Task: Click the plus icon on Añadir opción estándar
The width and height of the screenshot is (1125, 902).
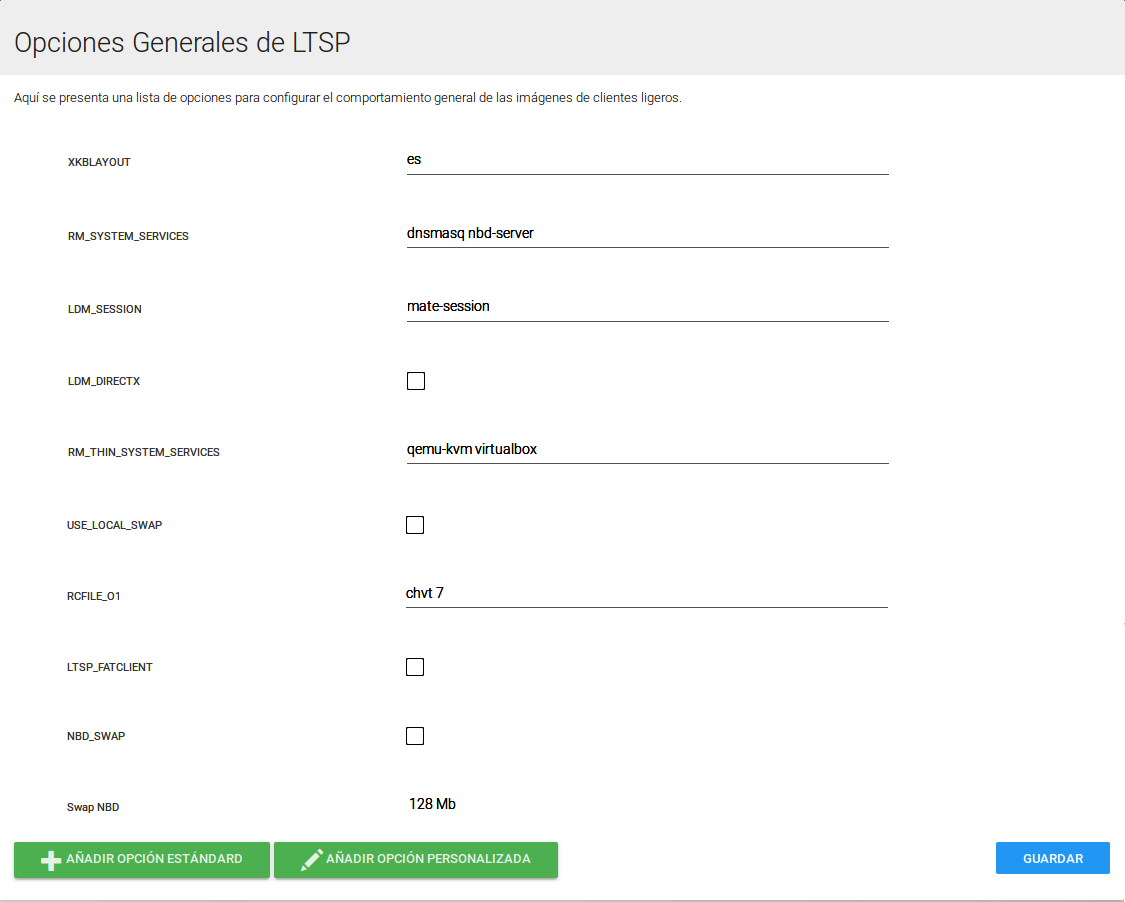Action: pyautogui.click(x=51, y=860)
